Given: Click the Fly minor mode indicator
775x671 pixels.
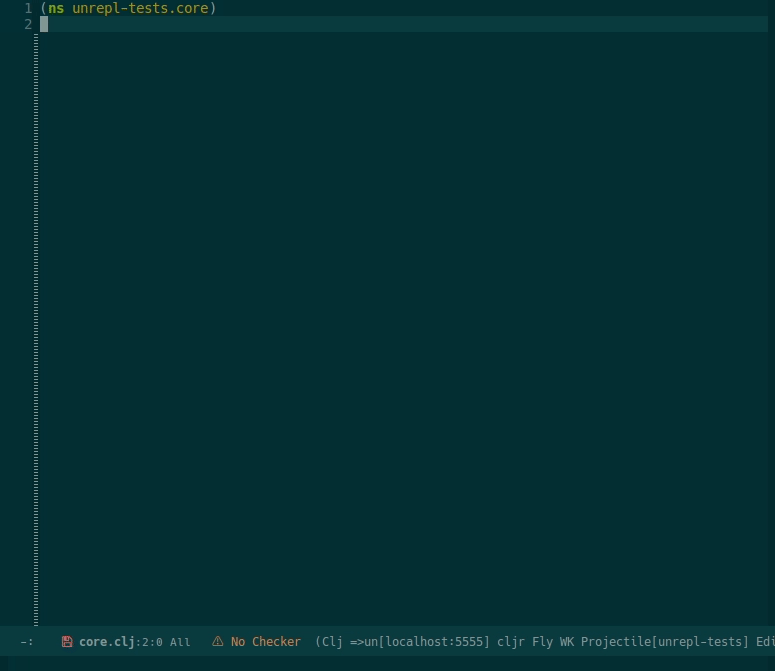Looking at the screenshot, I should pos(542,642).
